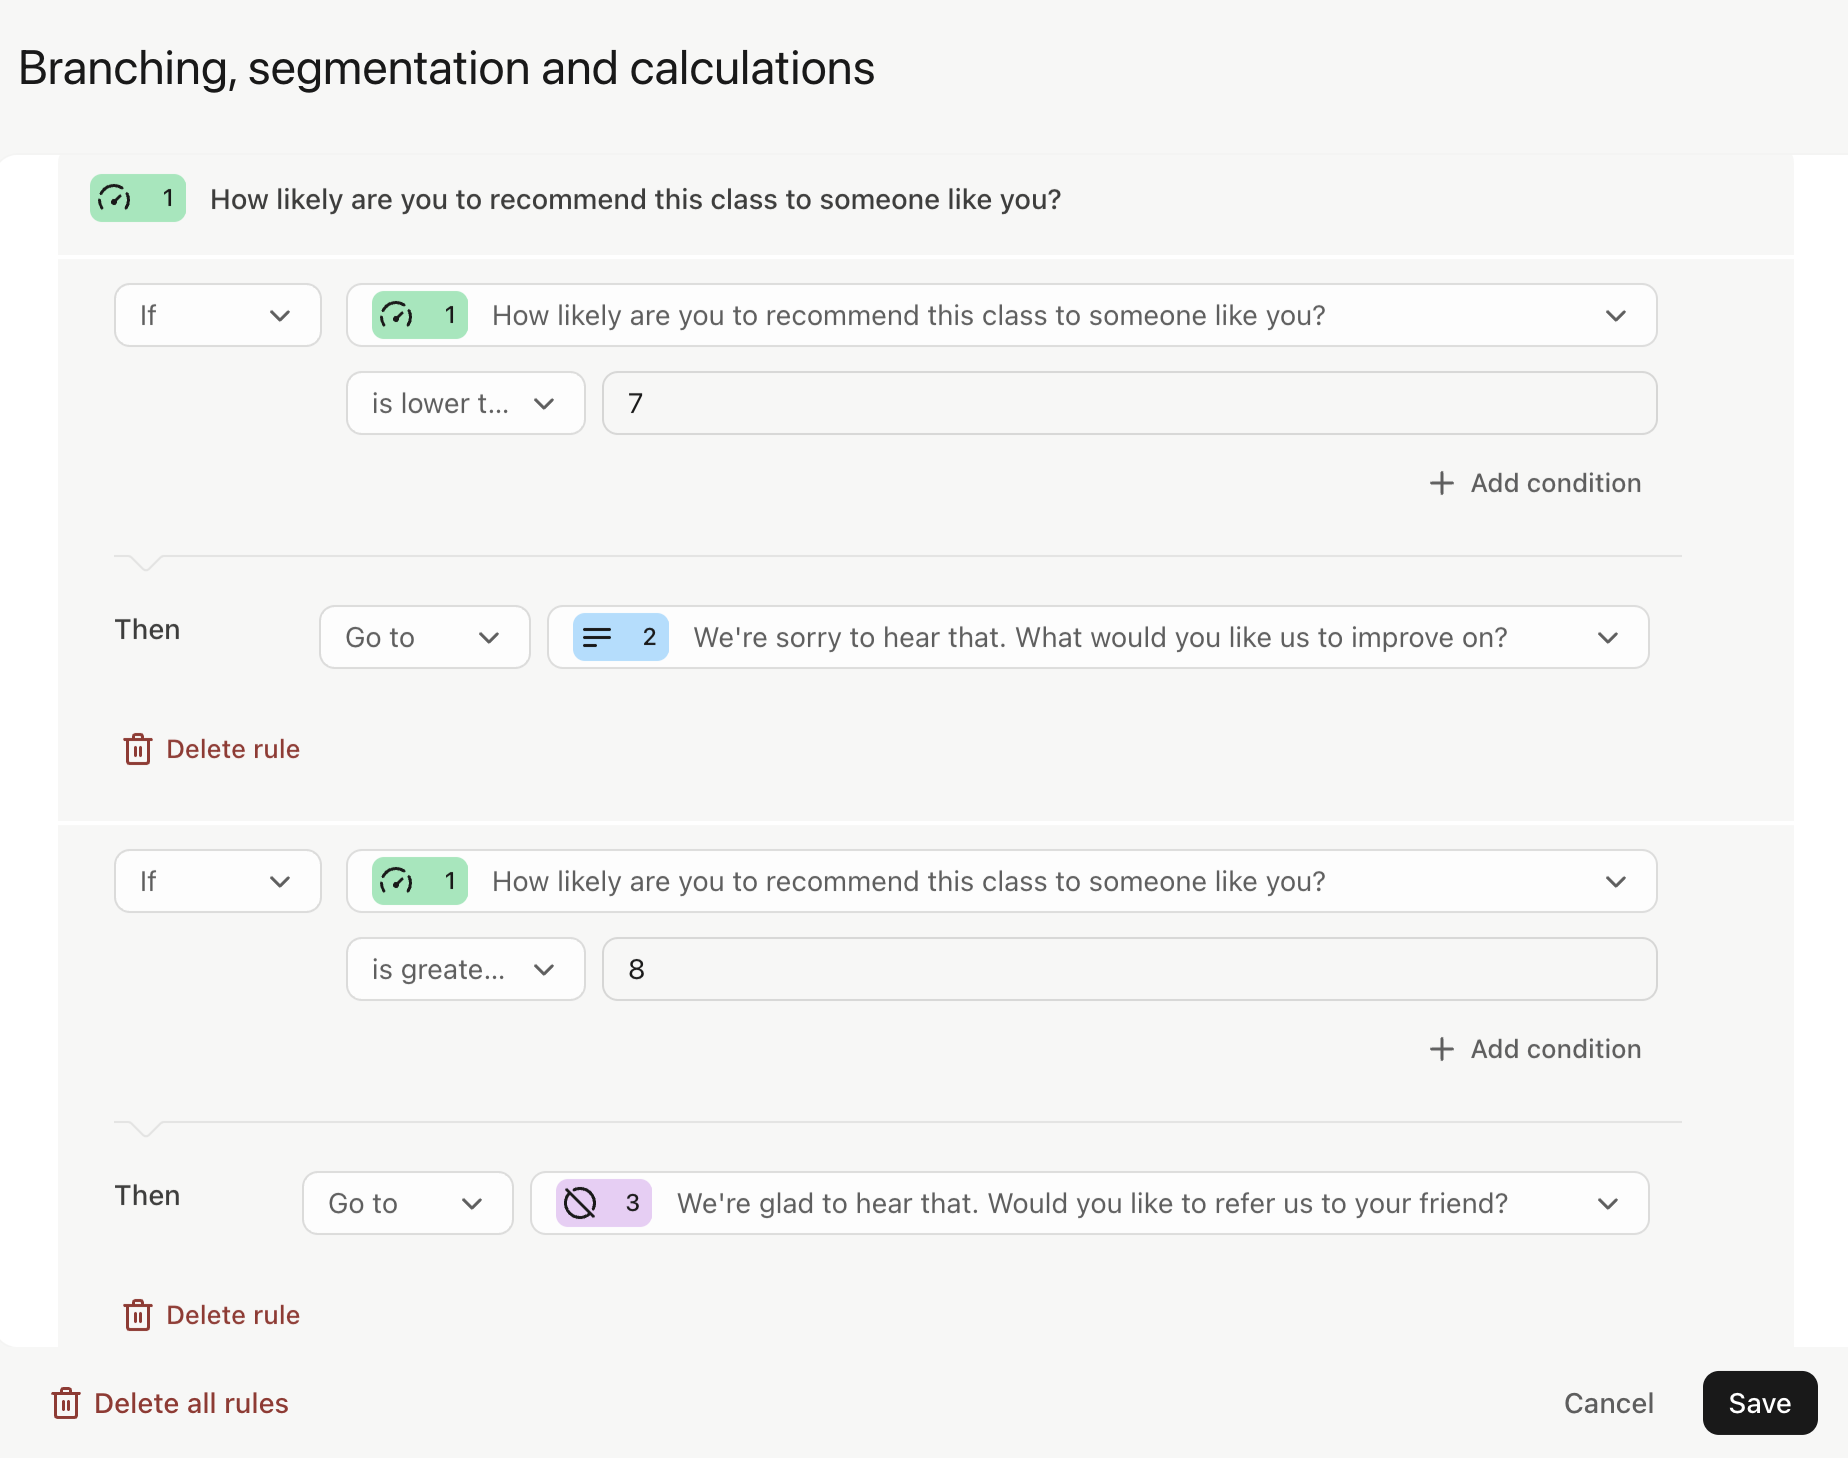Open the second Go to action dropdown
Image resolution: width=1848 pixels, height=1458 pixels.
point(407,1203)
